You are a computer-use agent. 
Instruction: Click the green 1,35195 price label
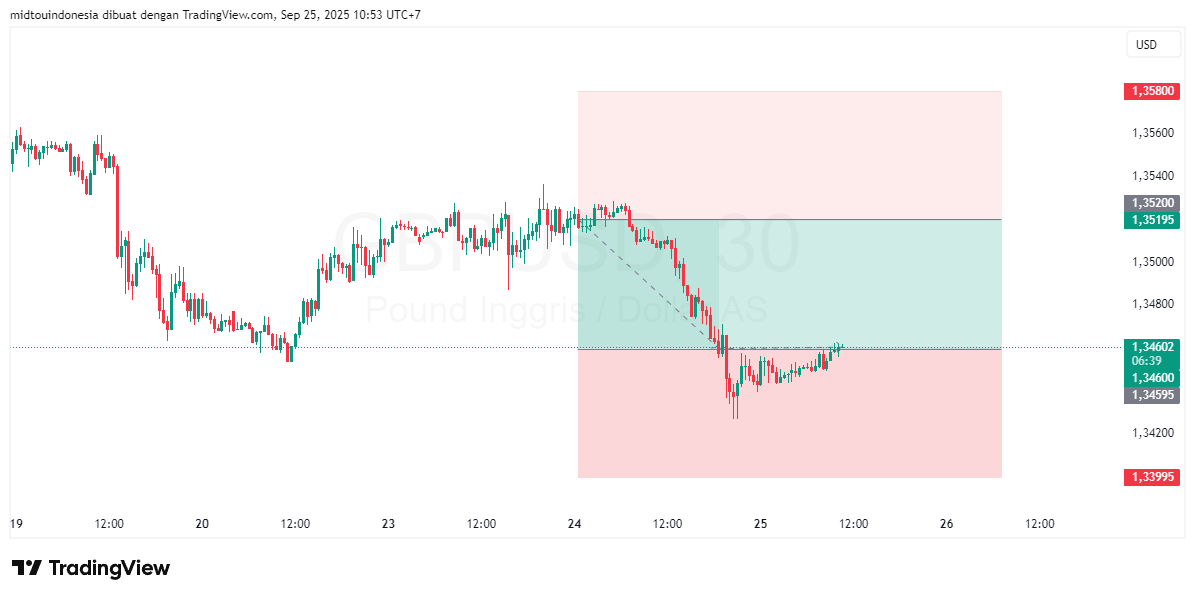point(1152,219)
